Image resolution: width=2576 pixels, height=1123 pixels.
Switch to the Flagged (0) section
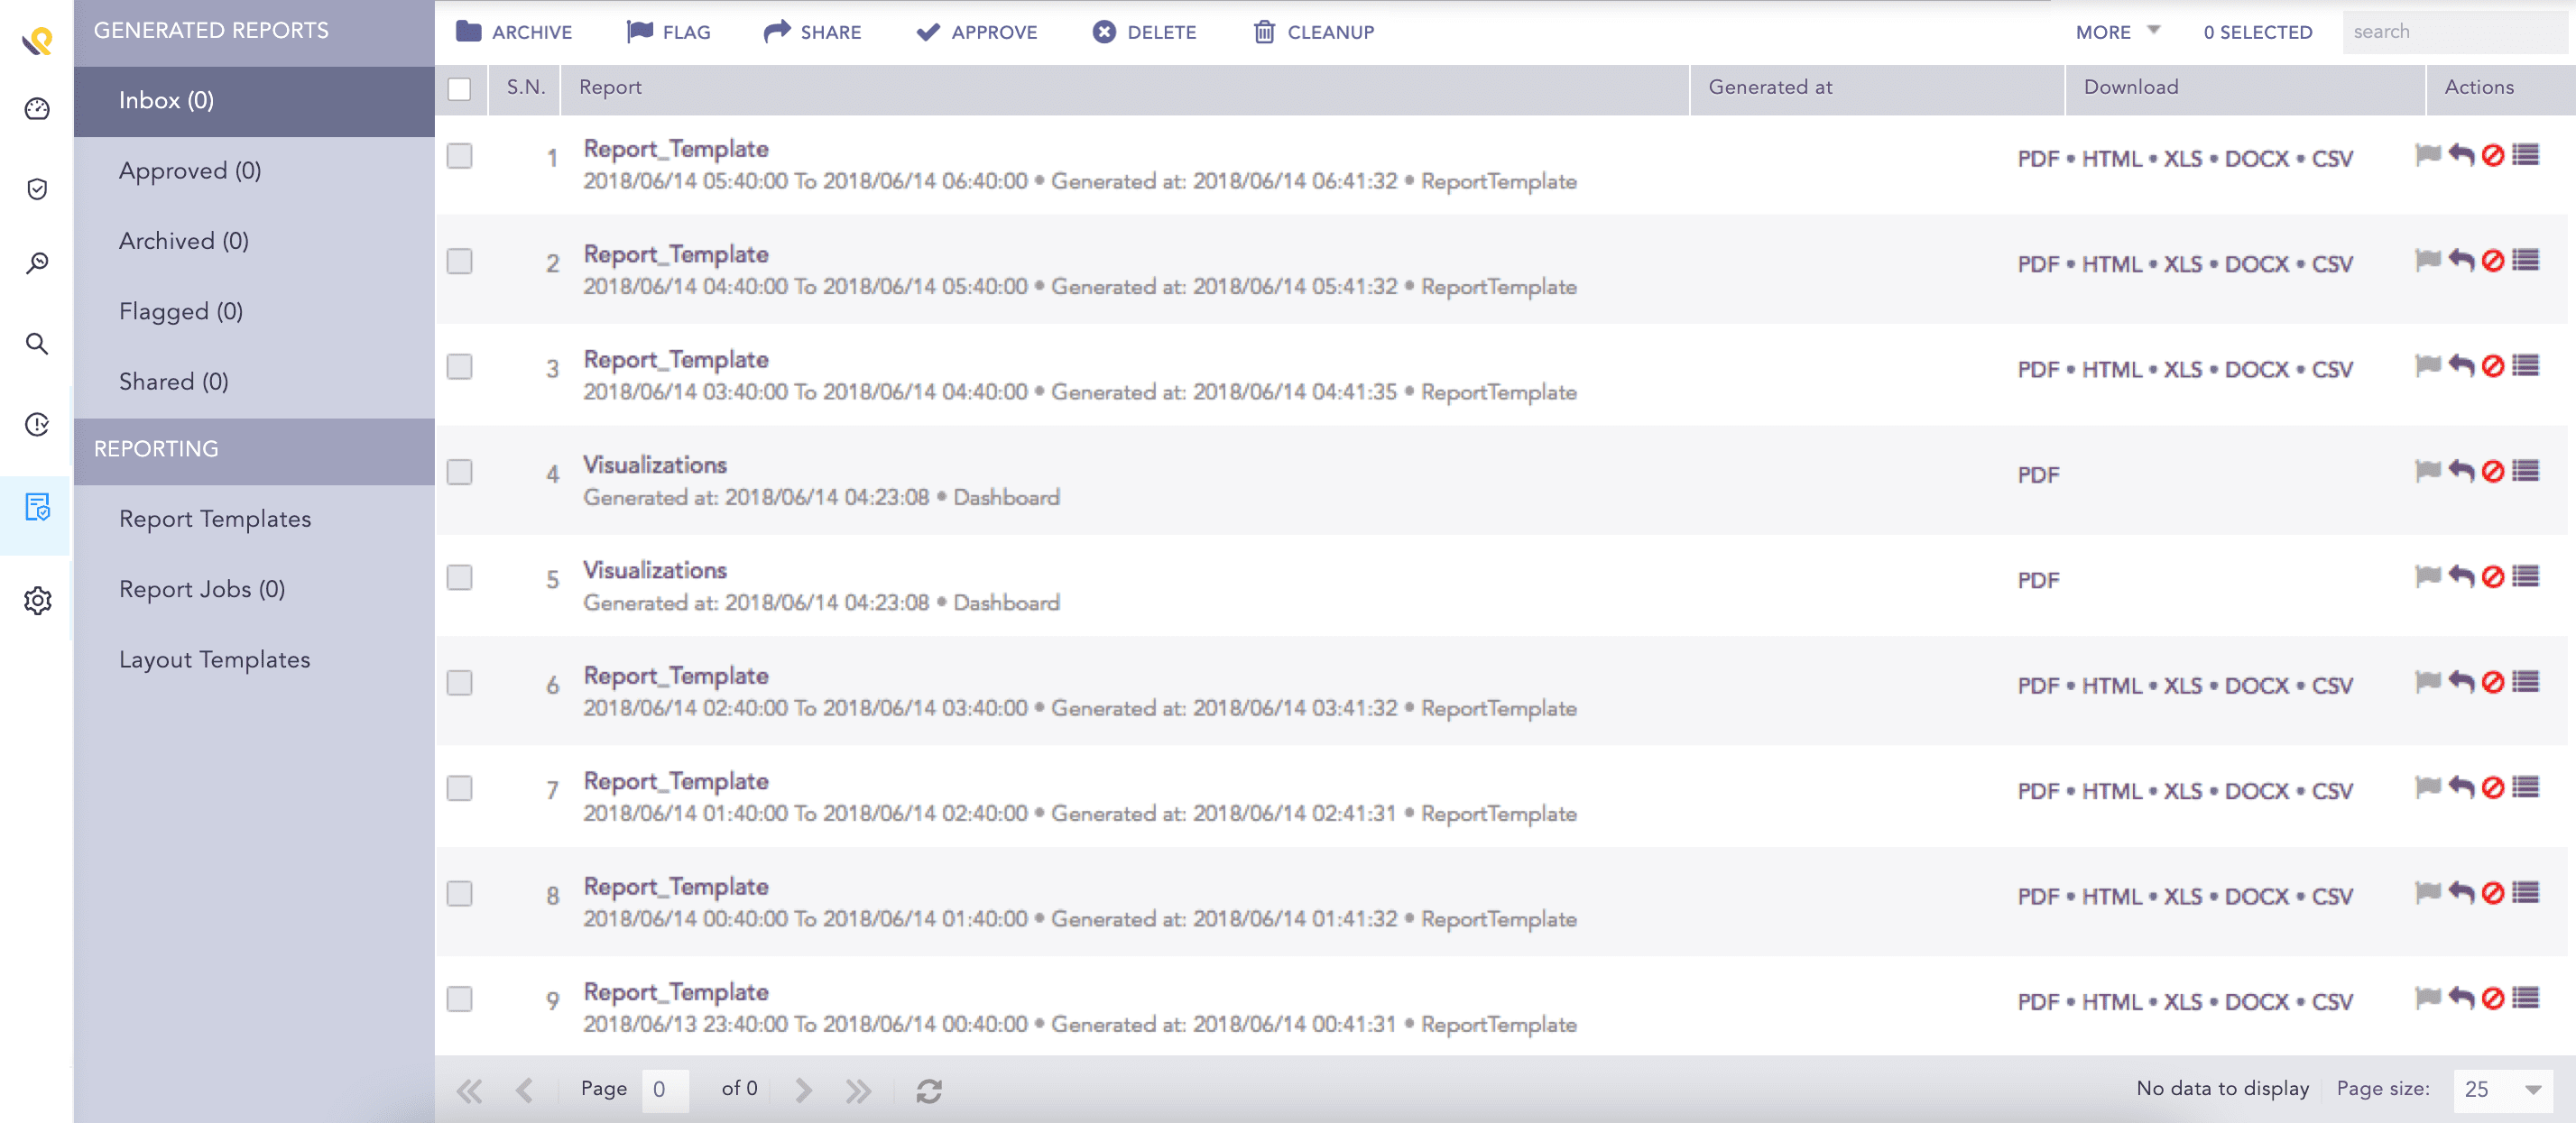pyautogui.click(x=181, y=311)
